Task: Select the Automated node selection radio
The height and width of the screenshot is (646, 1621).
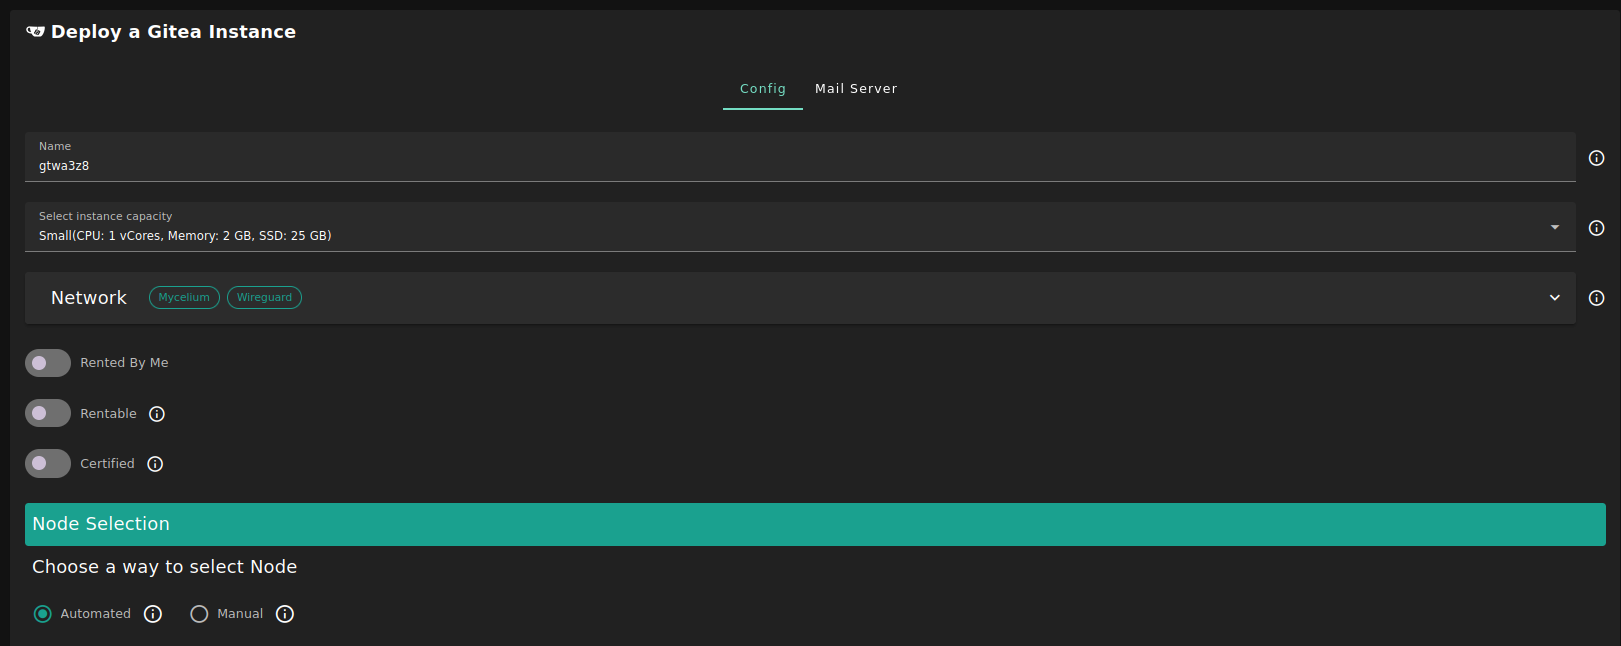Action: pos(43,614)
